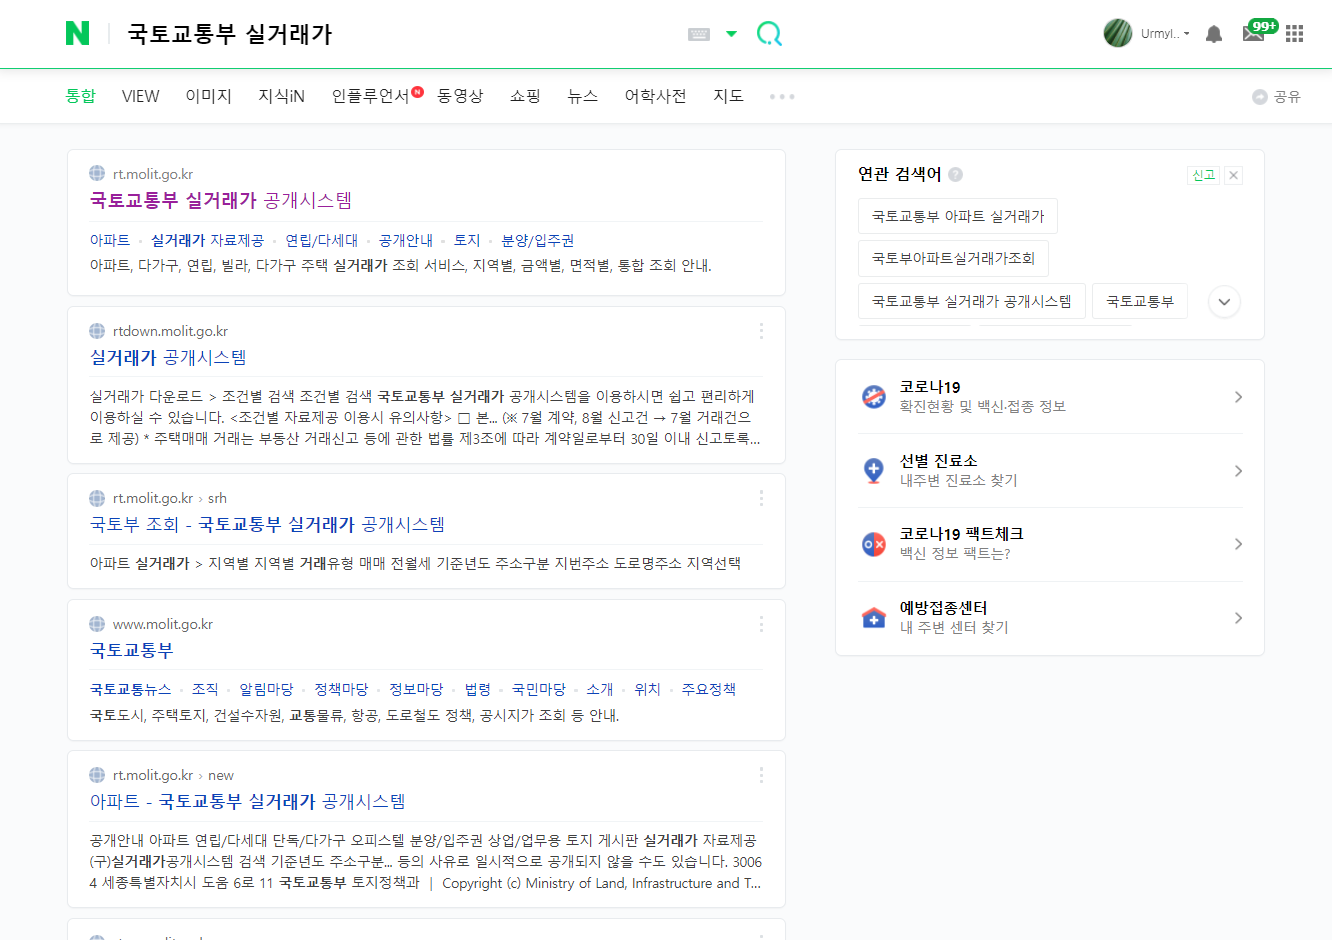This screenshot has height=940, width=1332.
Task: Open 아파트 - 국토교통부 실거래가 공개시스템 result
Action: pos(247,802)
